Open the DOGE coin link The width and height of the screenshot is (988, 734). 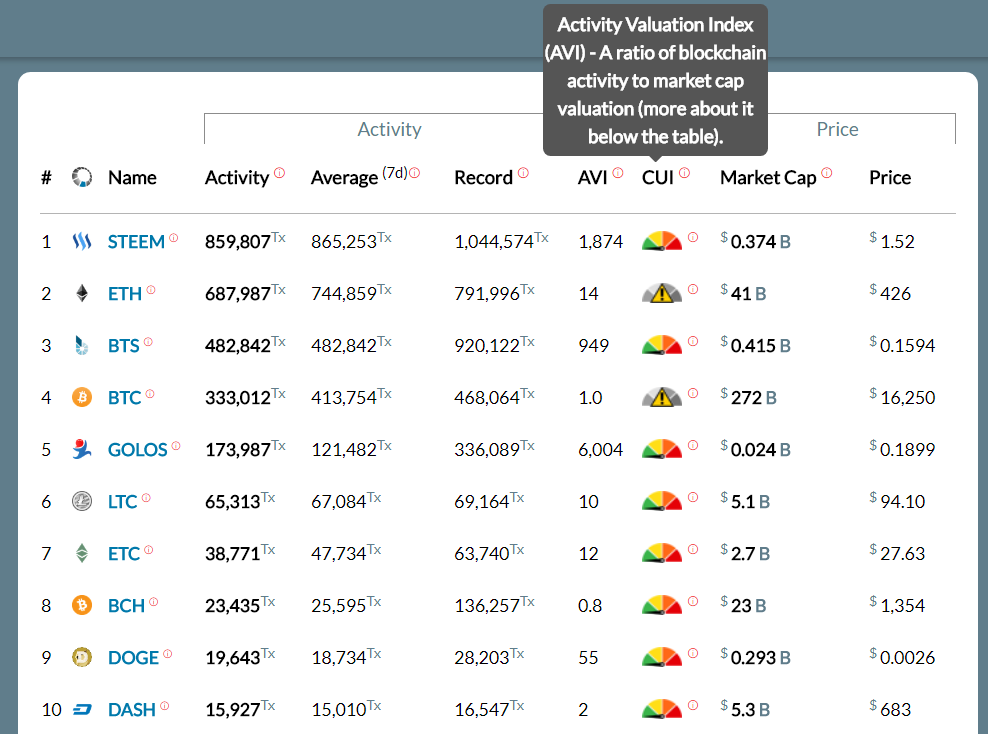coord(134,658)
